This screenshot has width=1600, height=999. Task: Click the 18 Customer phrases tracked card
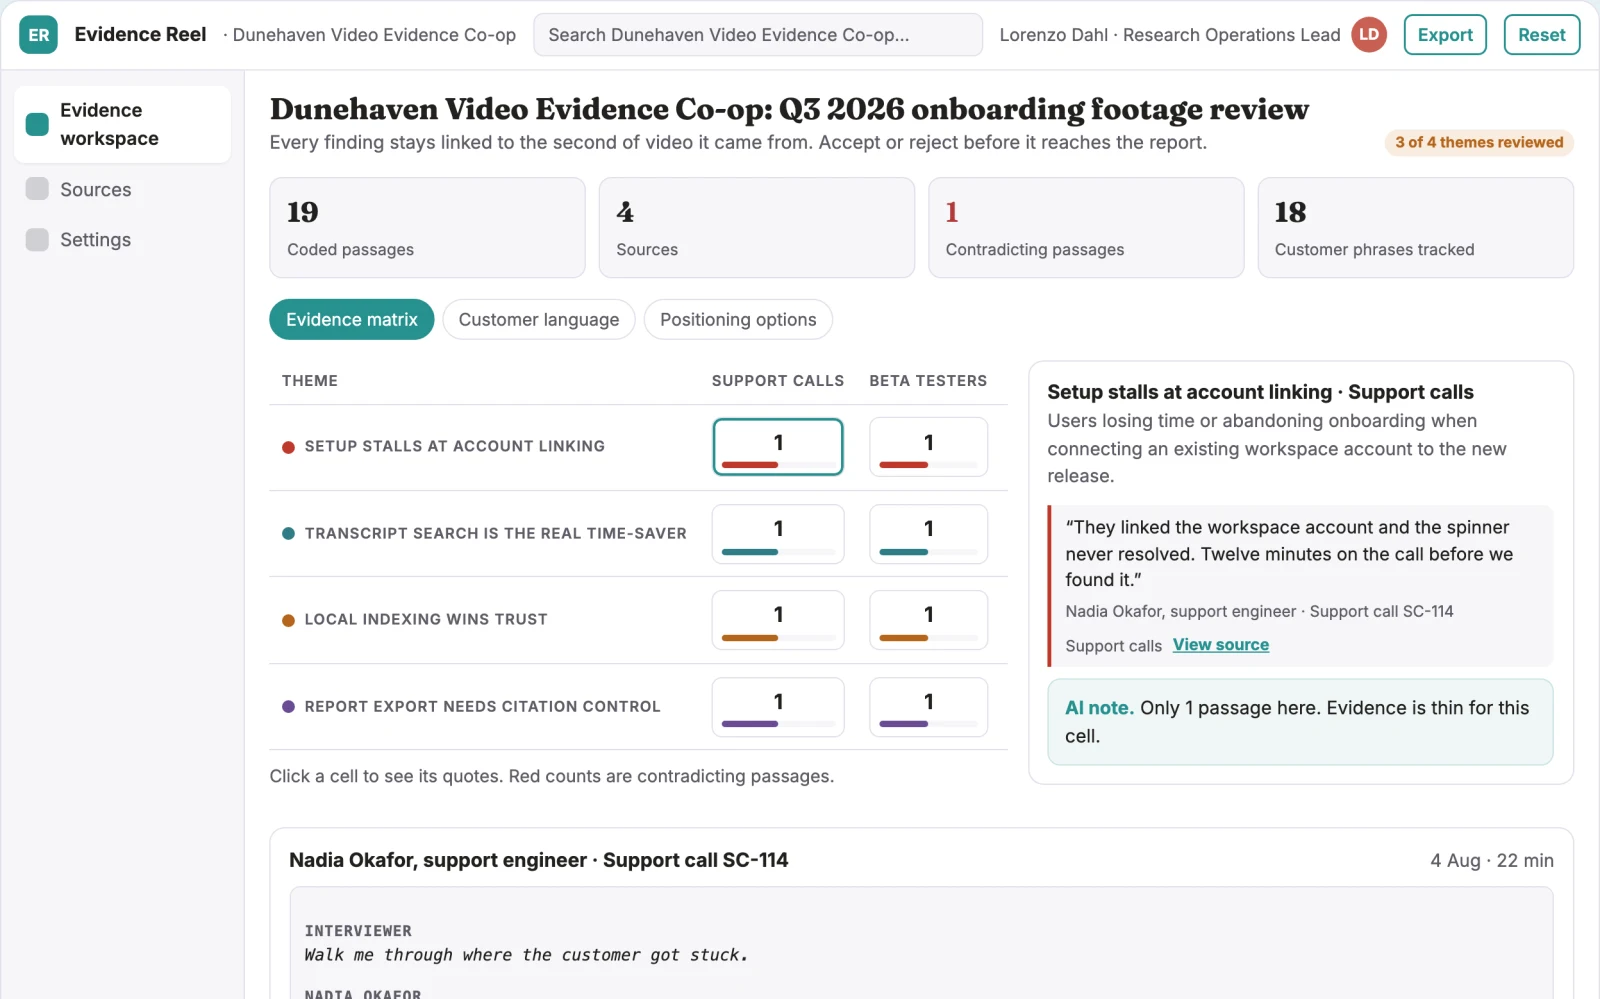1416,228
